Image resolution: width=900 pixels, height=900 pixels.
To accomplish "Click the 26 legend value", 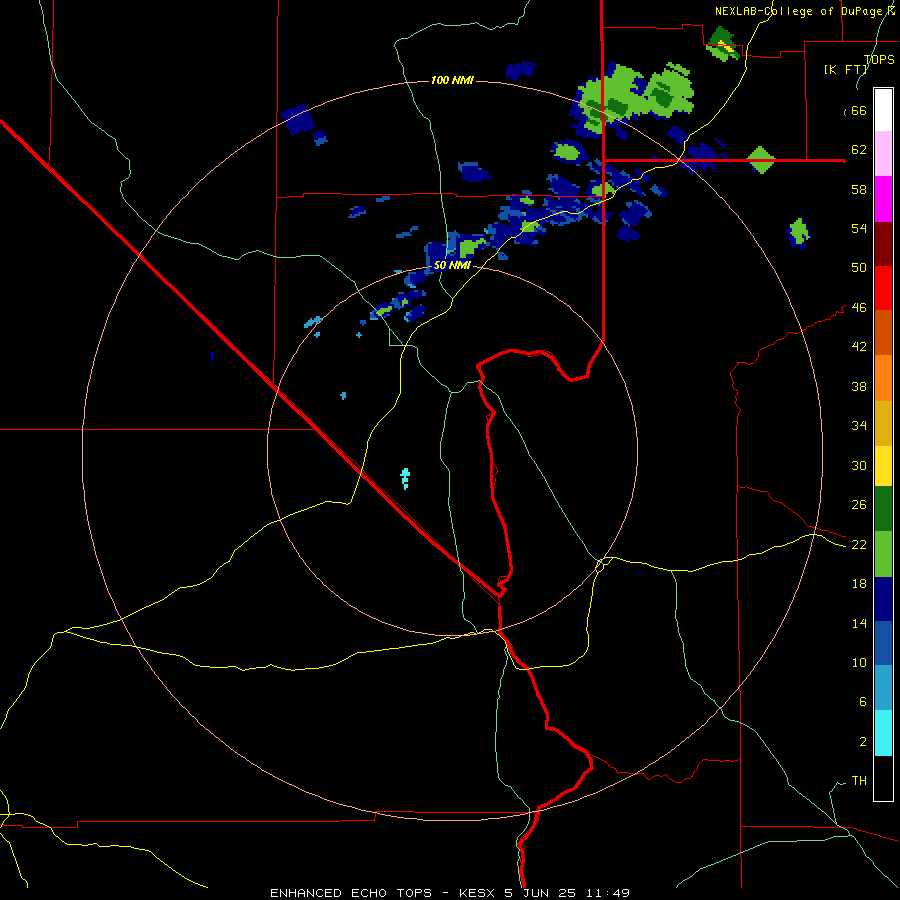I will click(859, 505).
